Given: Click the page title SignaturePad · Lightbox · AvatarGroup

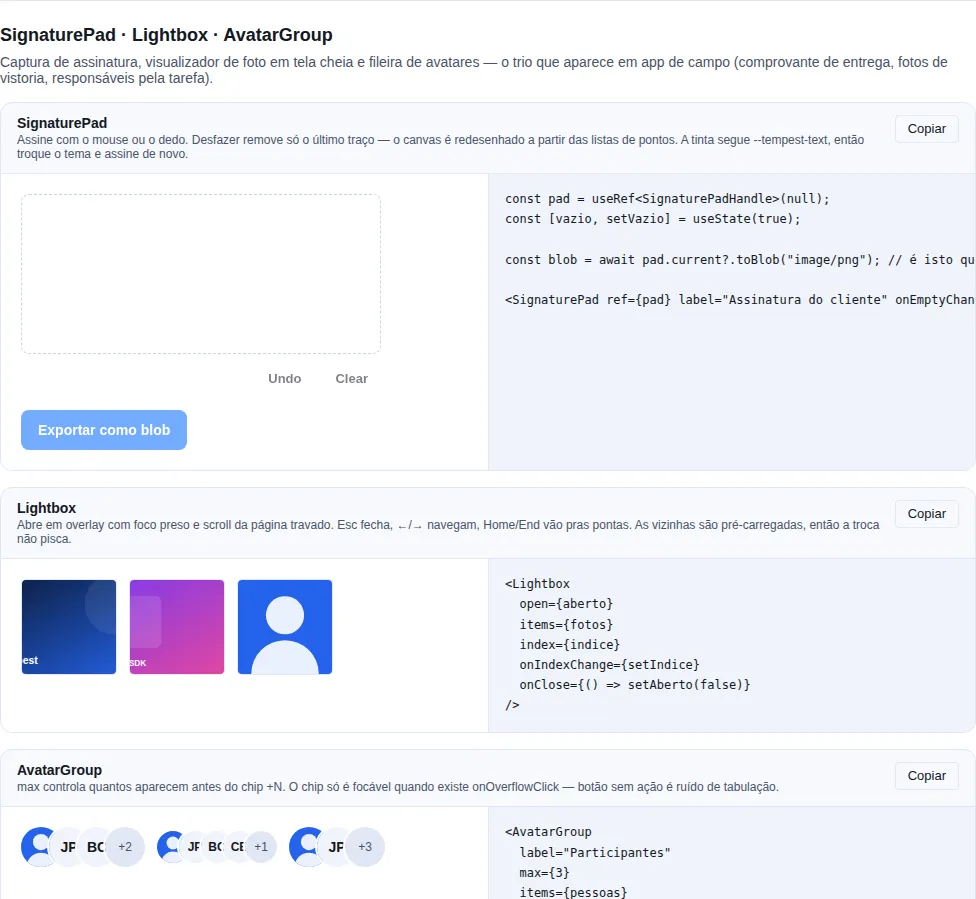Looking at the screenshot, I should tap(166, 35).
